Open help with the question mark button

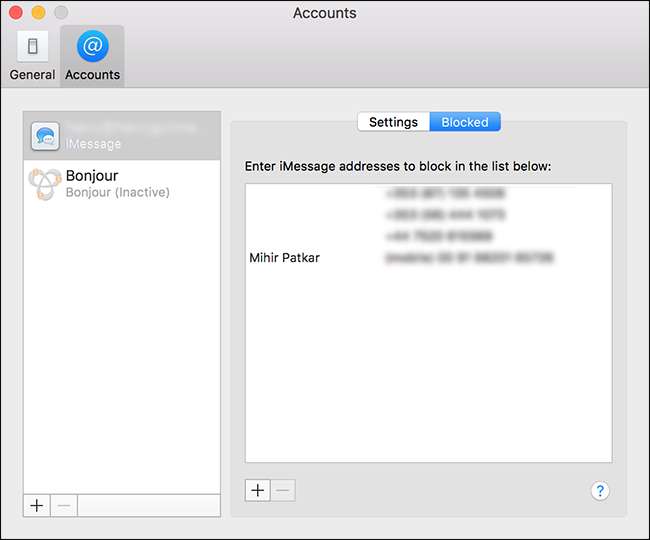pyautogui.click(x=600, y=491)
